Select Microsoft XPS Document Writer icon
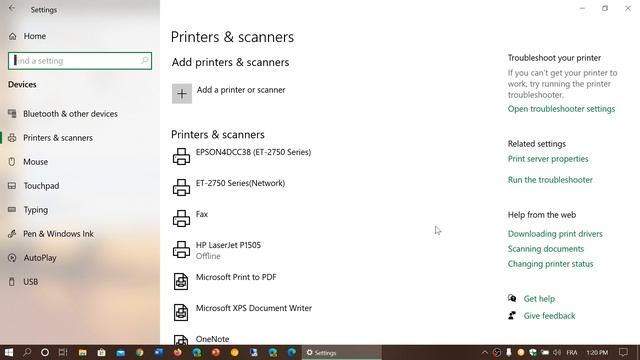This screenshot has height=360, width=640. tap(181, 312)
